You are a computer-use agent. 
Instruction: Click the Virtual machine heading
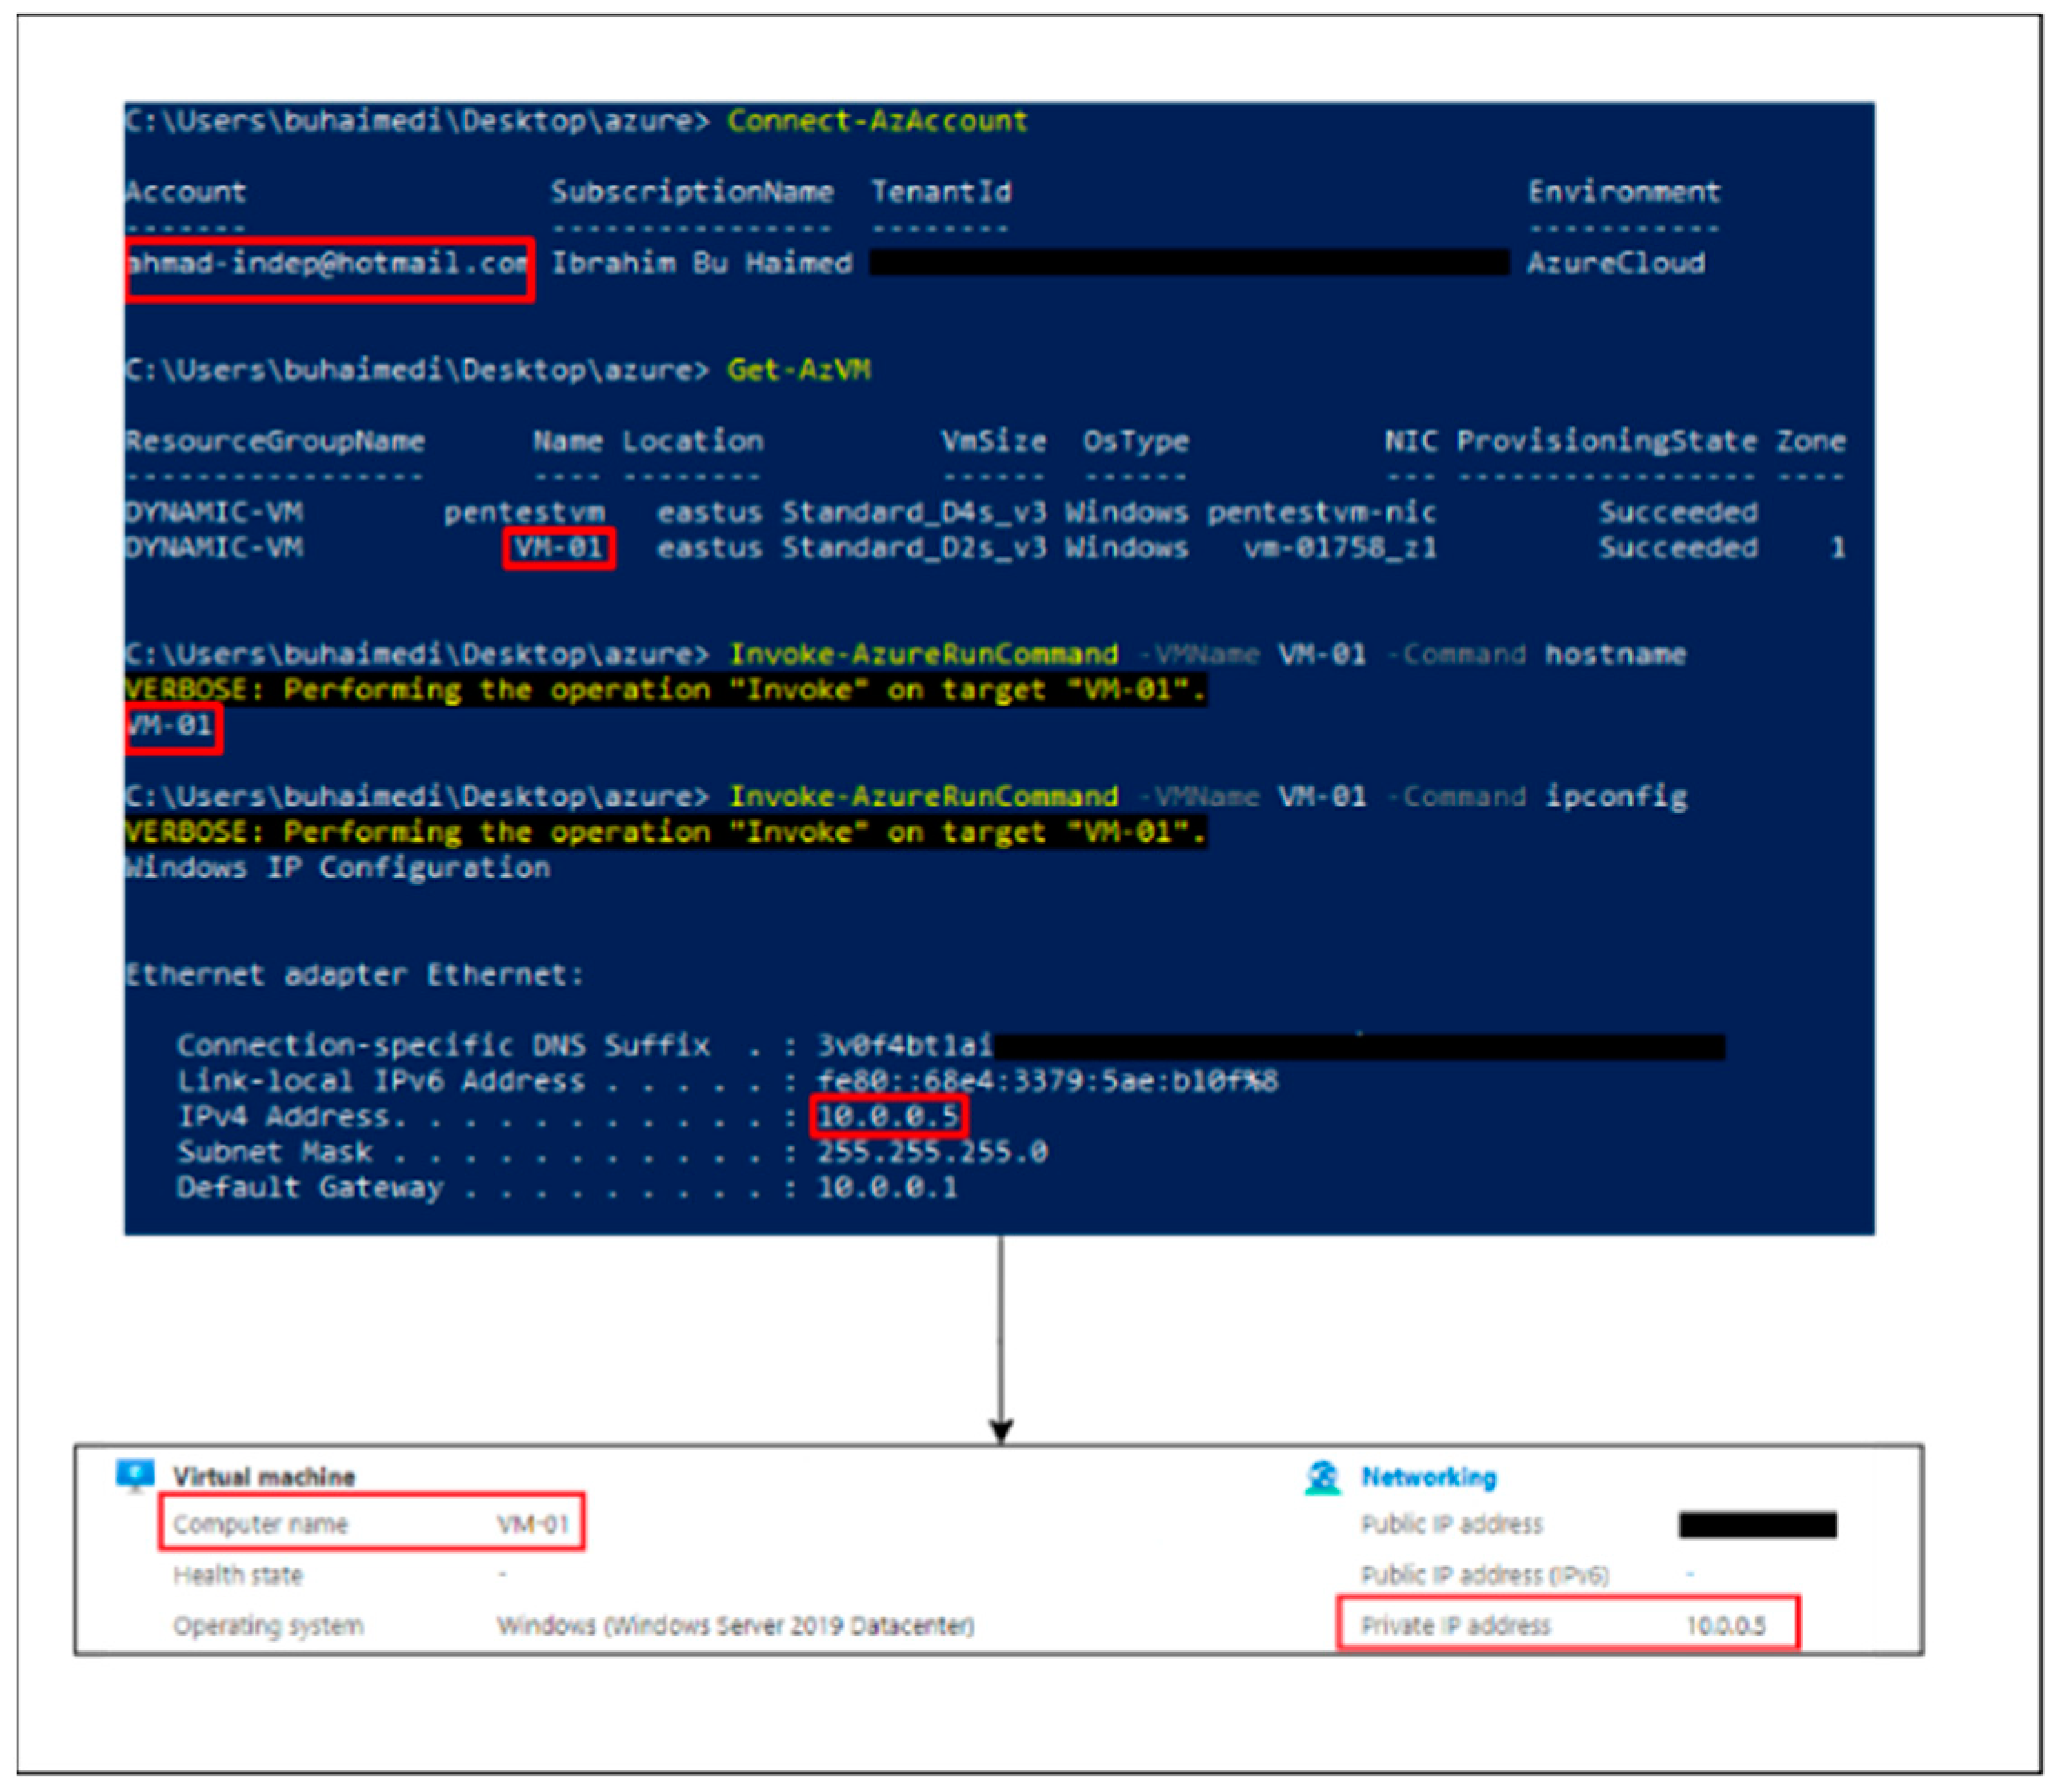point(263,1477)
